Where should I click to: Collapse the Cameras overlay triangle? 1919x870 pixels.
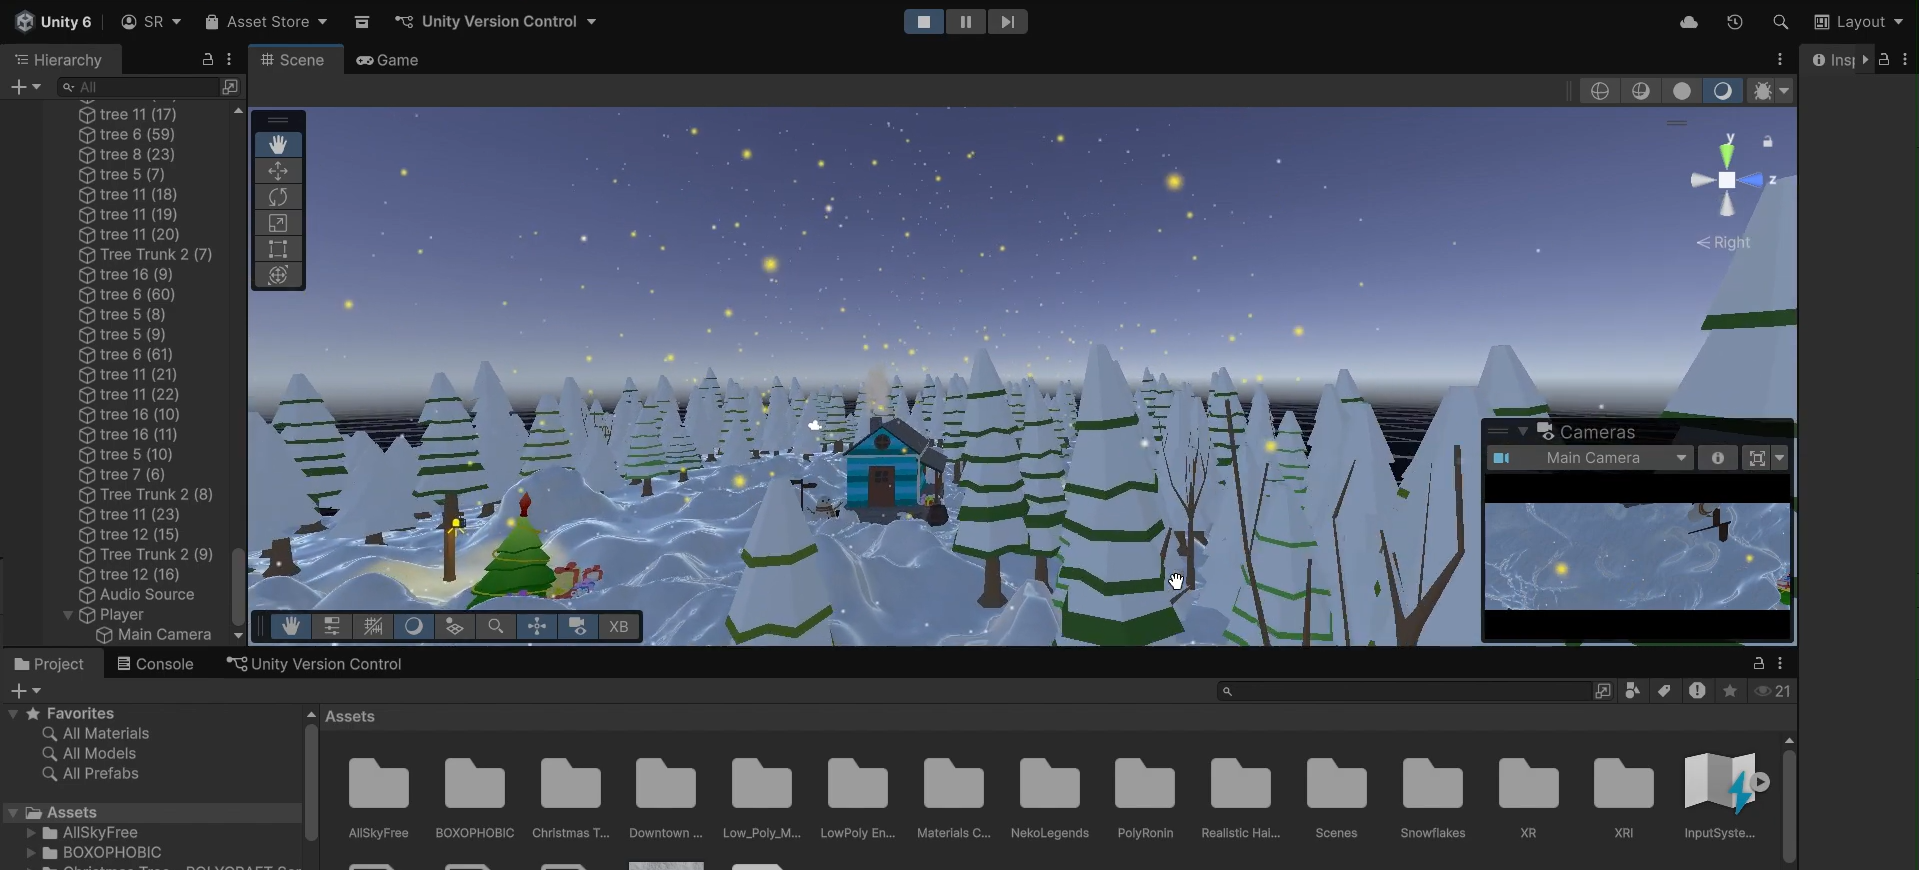pyautogui.click(x=1523, y=432)
